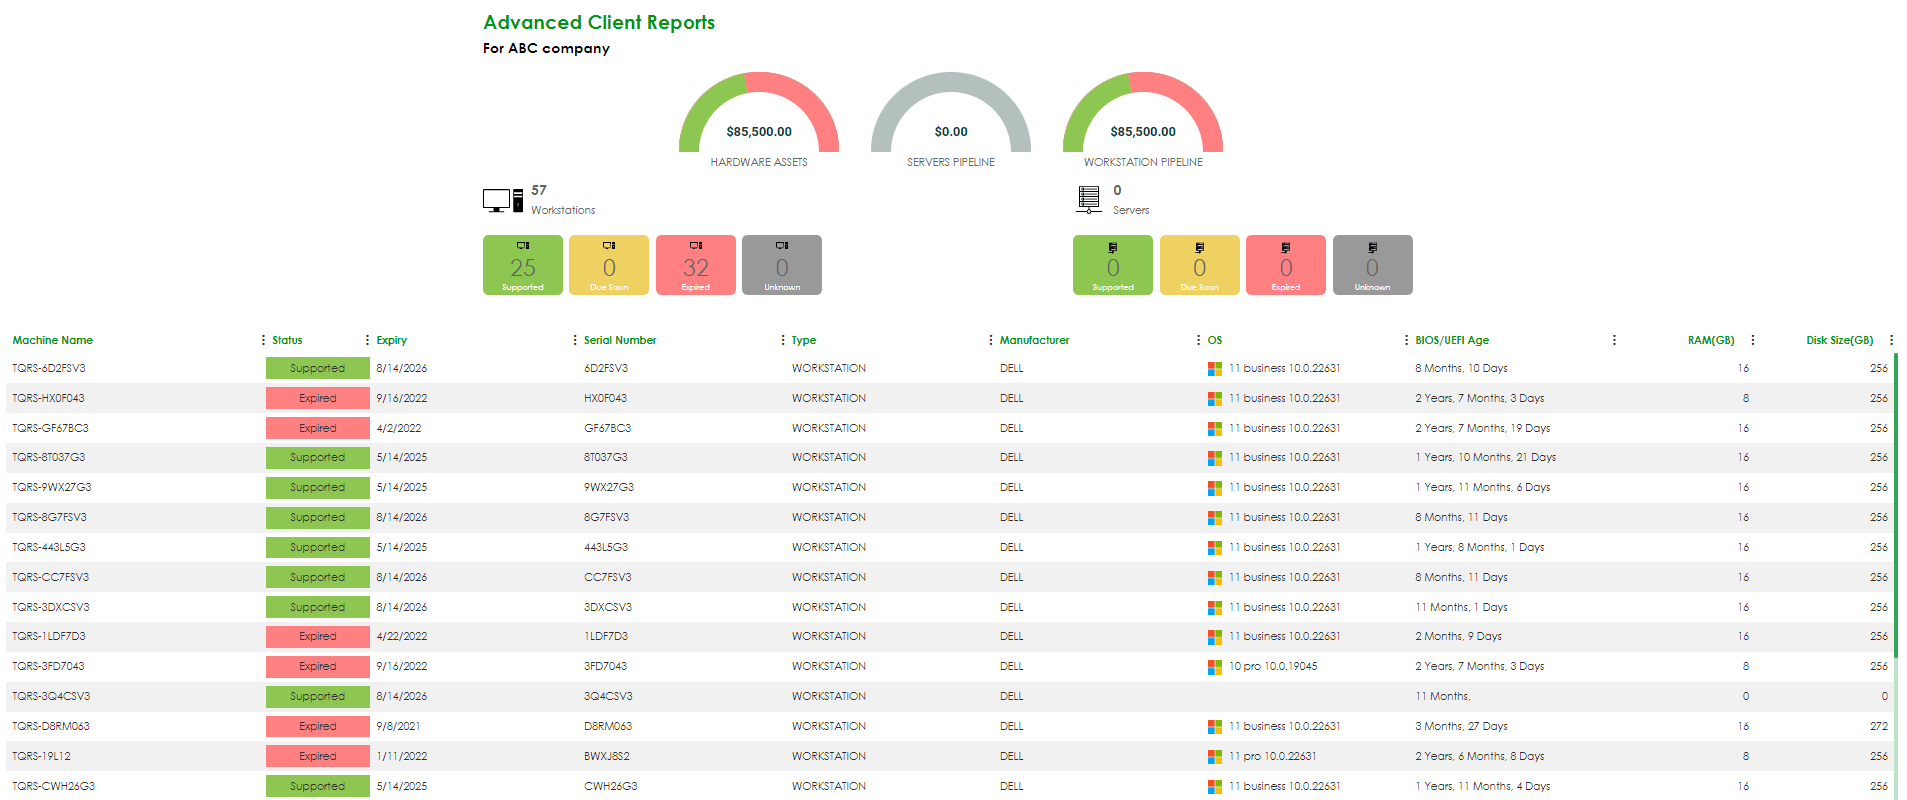Select the workstation Due Soon yellow tile
The image size is (1907, 800).
click(x=609, y=265)
